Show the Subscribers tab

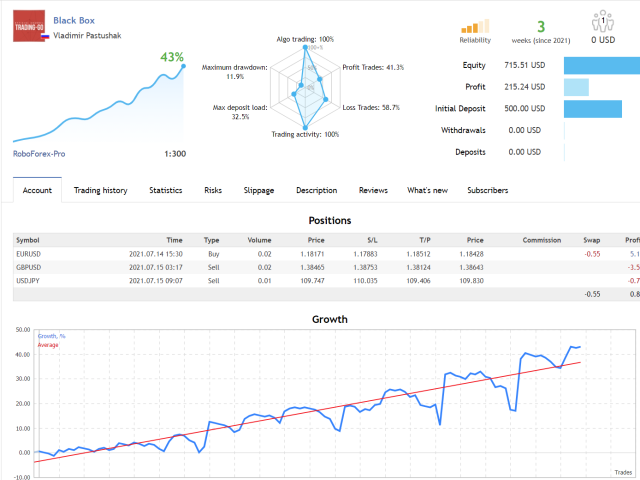pos(487,190)
